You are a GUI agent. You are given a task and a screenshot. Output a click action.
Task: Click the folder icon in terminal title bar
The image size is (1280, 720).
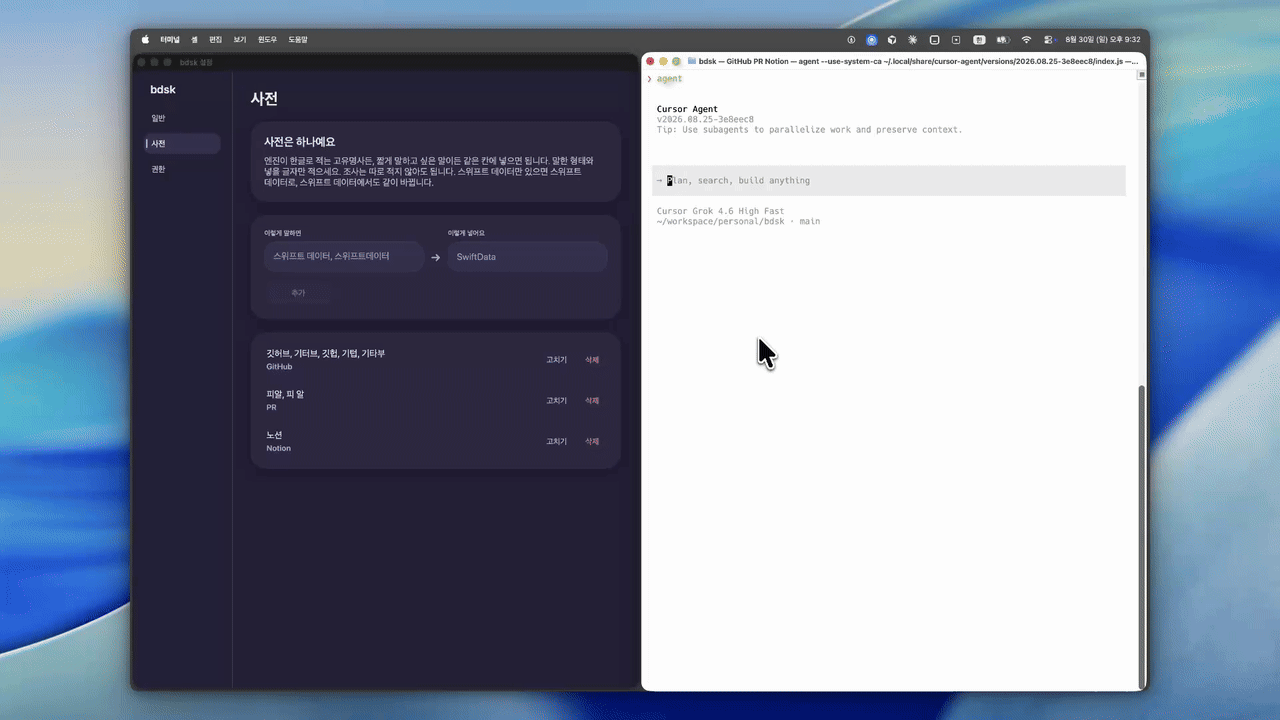coord(692,61)
